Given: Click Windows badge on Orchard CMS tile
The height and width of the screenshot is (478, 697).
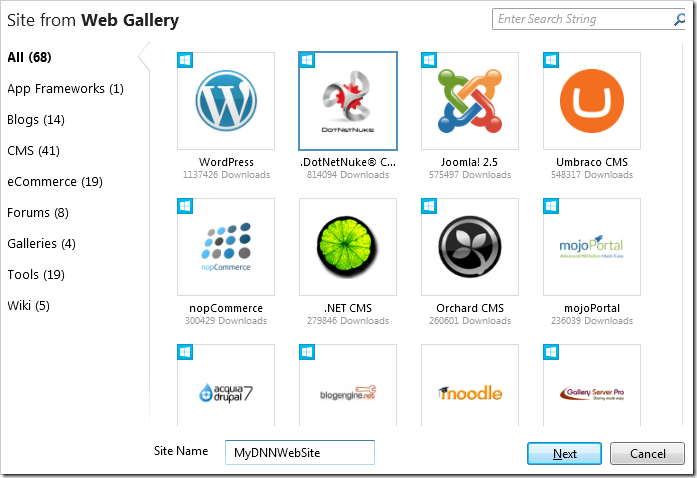Looking at the screenshot, I should tap(429, 206).
